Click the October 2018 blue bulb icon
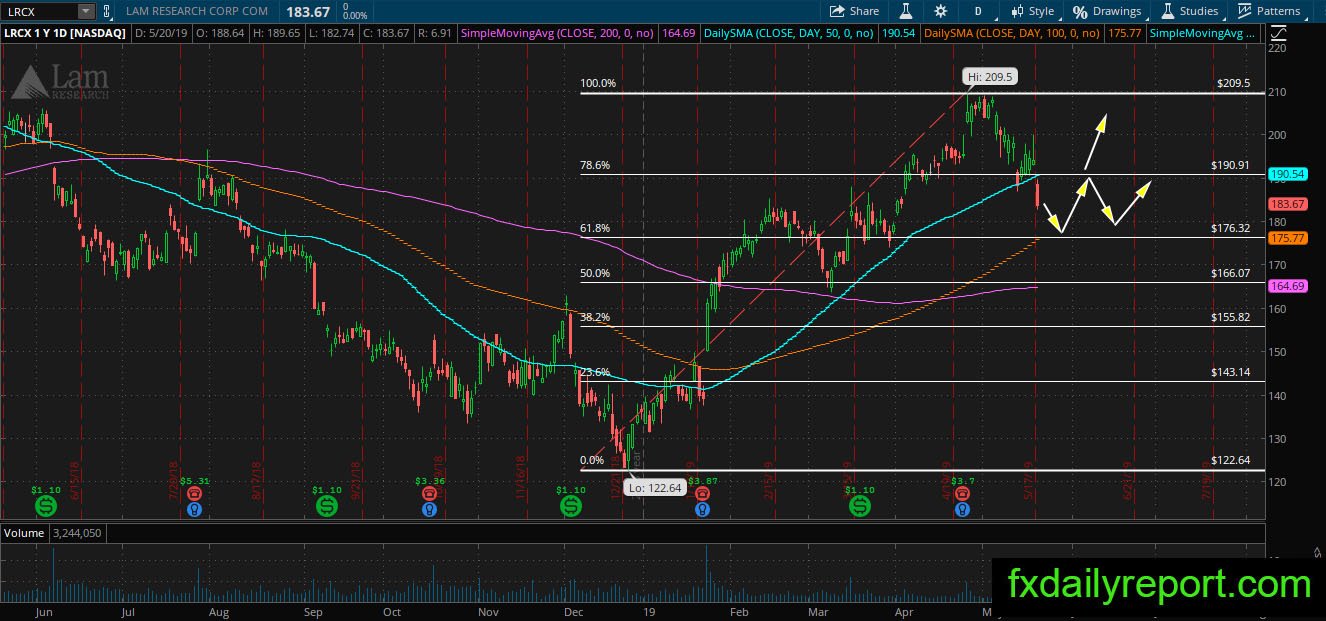This screenshot has width=1326, height=621. point(430,509)
